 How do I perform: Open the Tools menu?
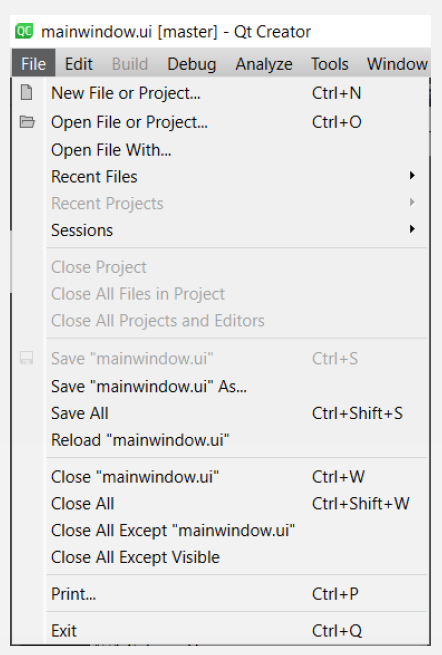(x=330, y=64)
